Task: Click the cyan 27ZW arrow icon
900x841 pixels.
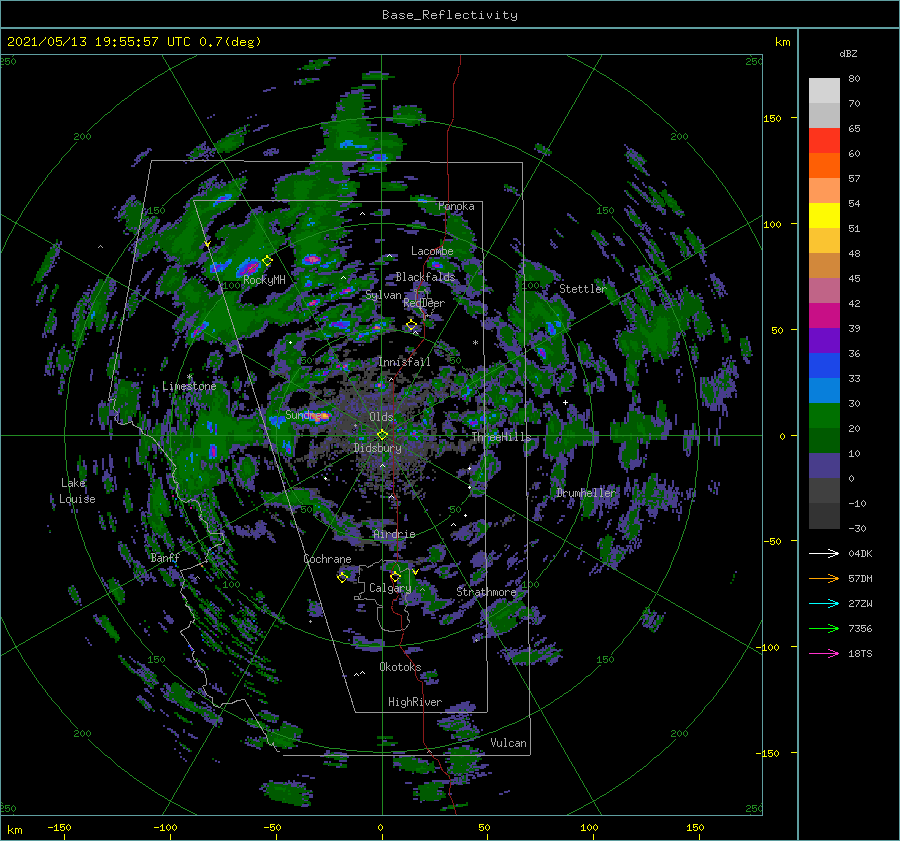Action: tap(824, 603)
